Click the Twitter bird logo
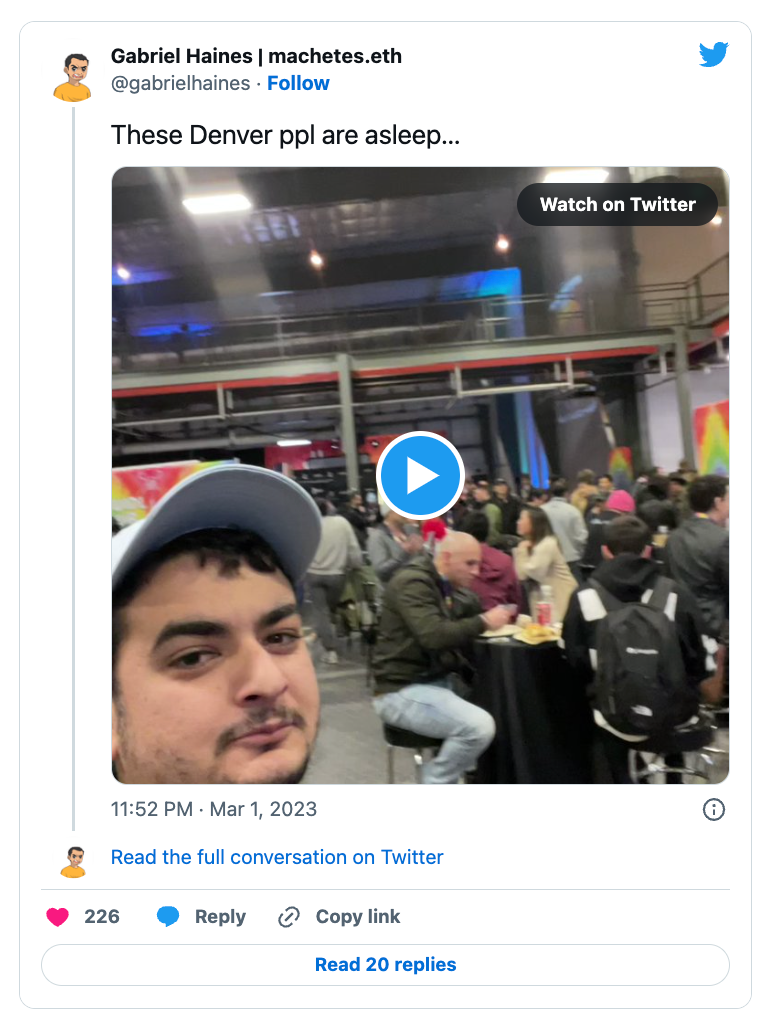Image resolution: width=774 pixels, height=1030 pixels. click(713, 55)
